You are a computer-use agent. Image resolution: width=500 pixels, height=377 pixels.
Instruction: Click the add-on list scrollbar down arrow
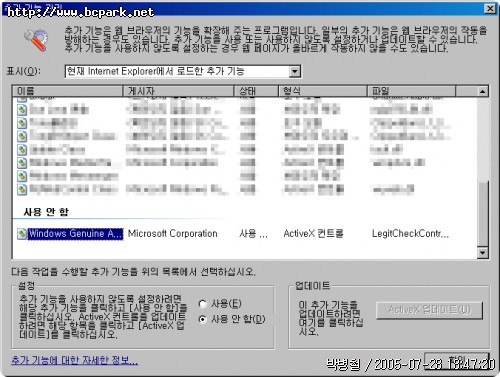click(482, 253)
